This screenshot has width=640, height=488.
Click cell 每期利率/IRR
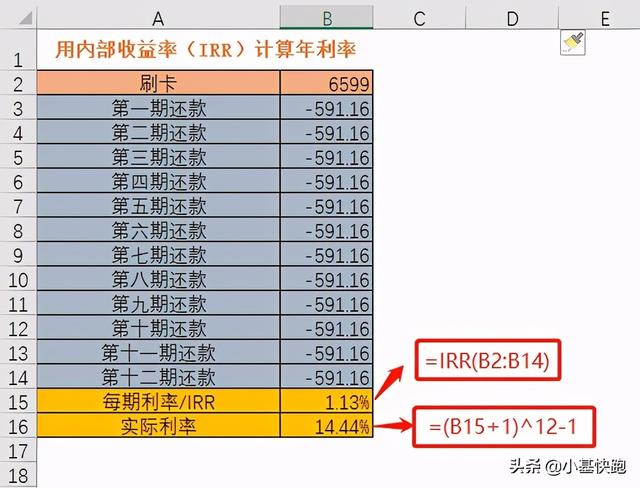pyautogui.click(x=158, y=401)
